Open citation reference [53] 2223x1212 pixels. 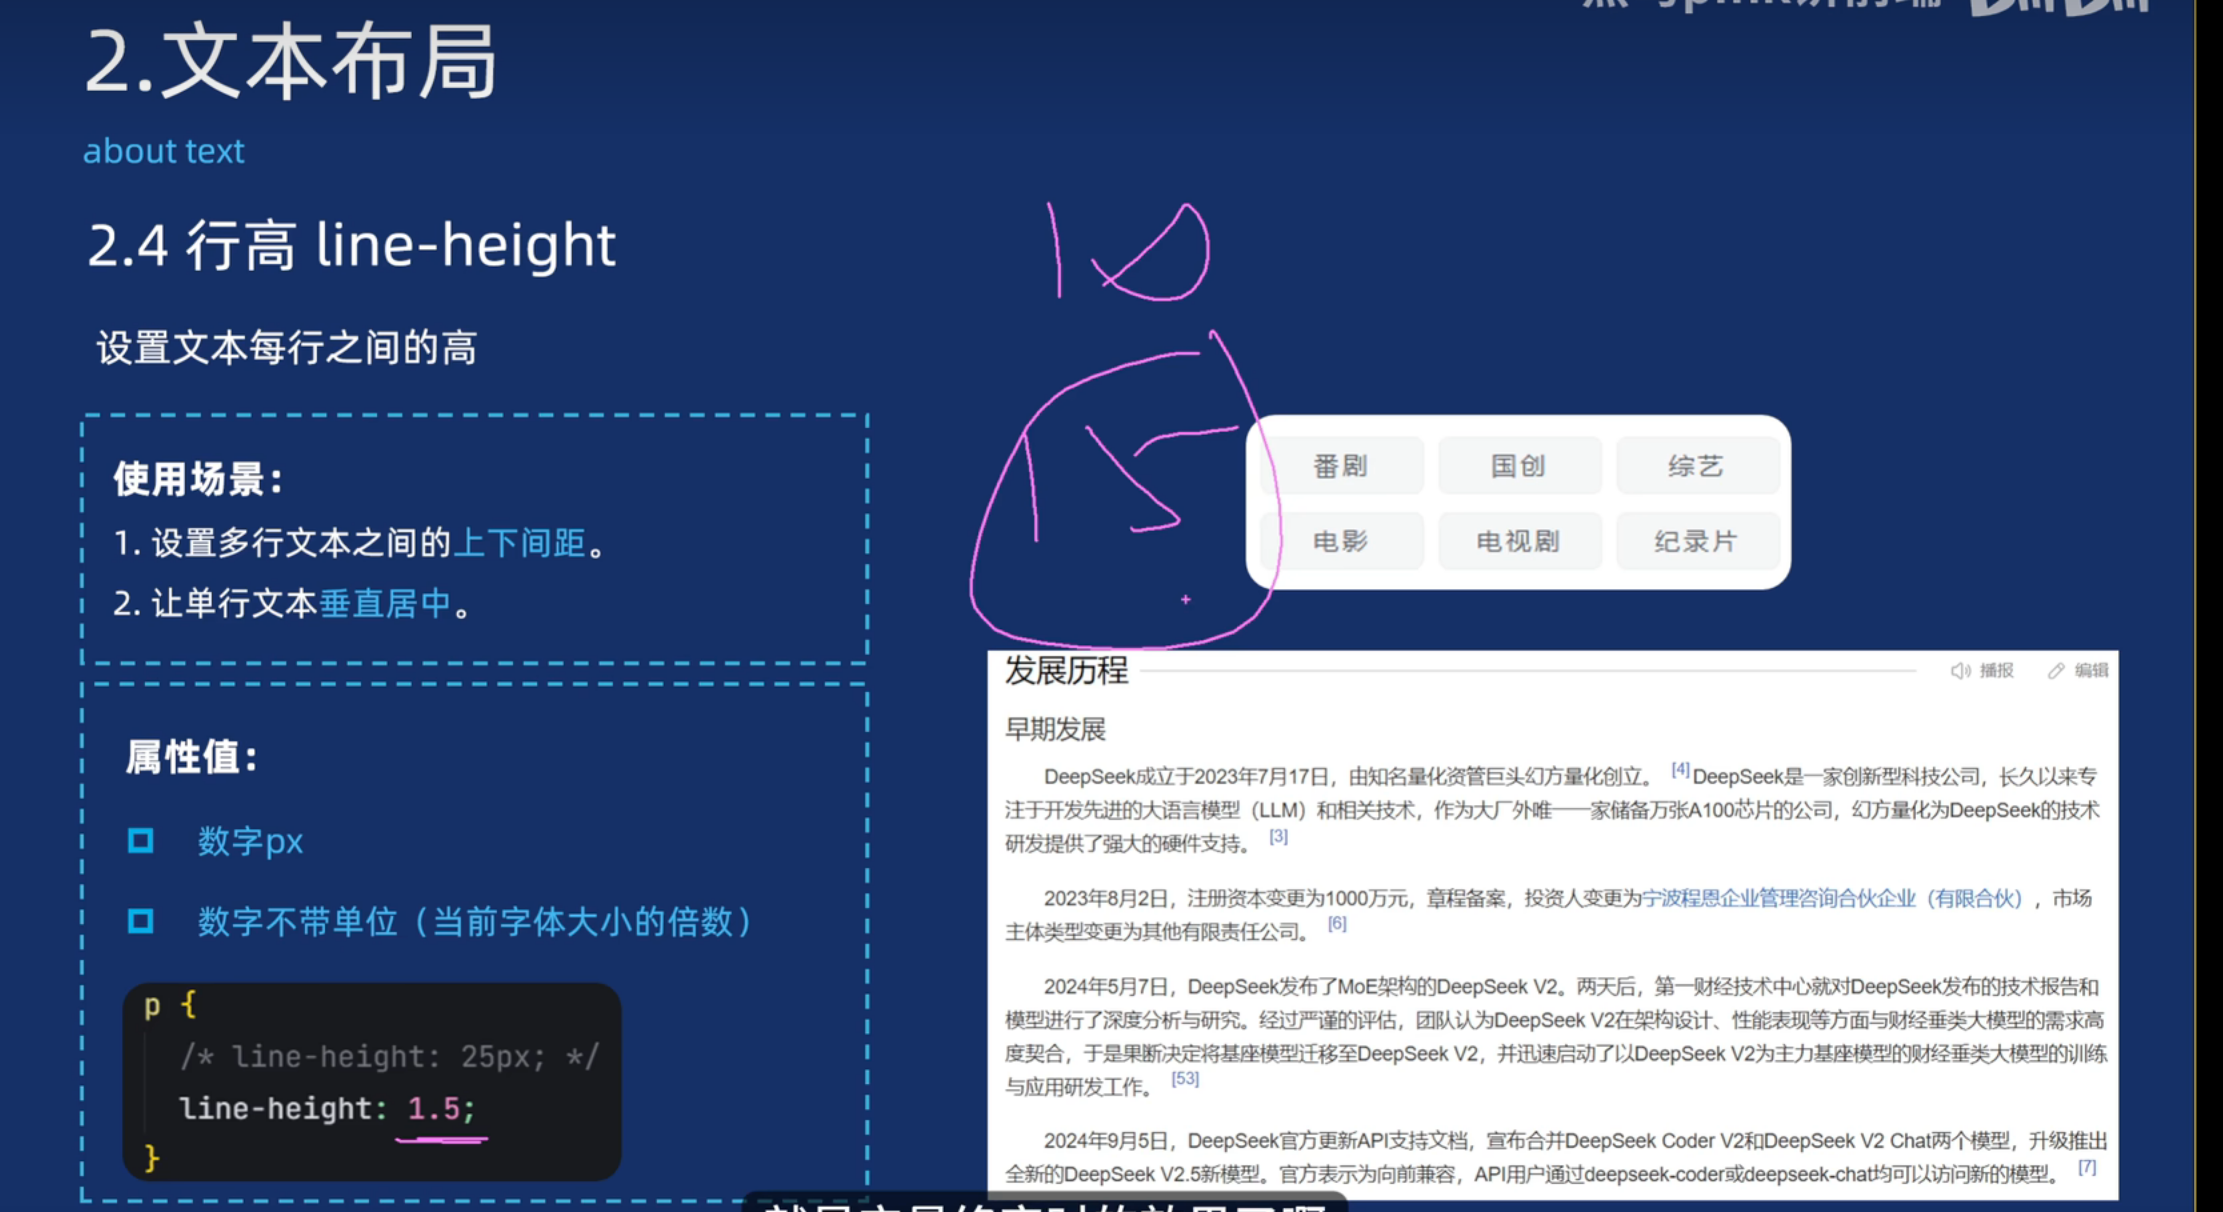coord(1185,1079)
